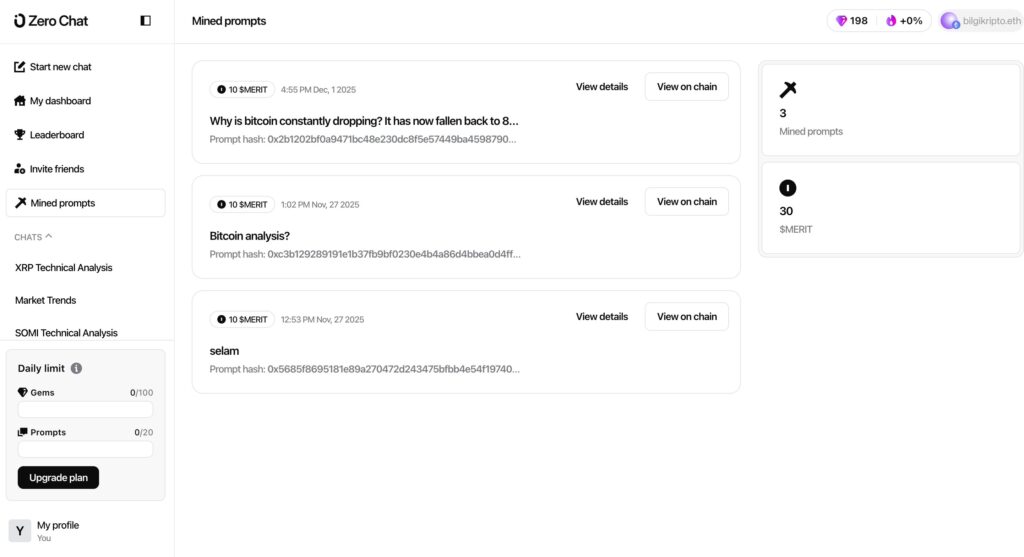Click the Invite friends icon
The width and height of the screenshot is (1024, 557).
pos(20,169)
